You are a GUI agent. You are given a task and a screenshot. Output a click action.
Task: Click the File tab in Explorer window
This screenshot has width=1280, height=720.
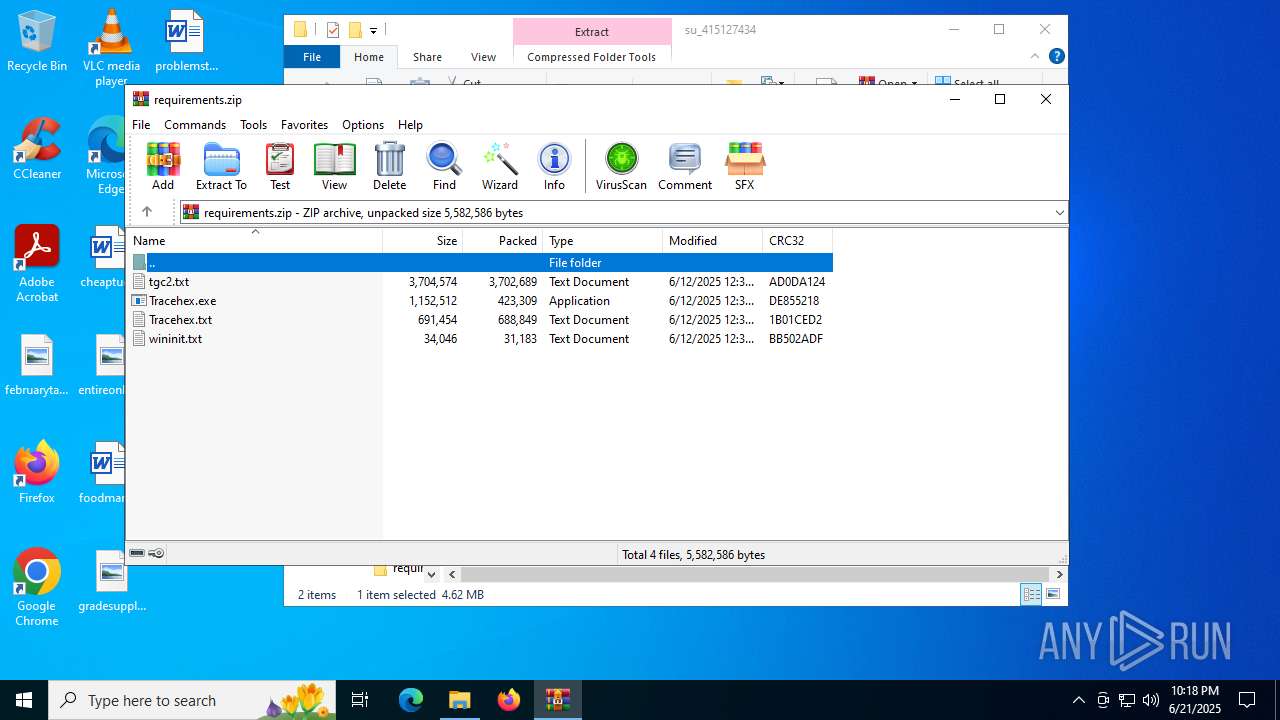(x=312, y=57)
